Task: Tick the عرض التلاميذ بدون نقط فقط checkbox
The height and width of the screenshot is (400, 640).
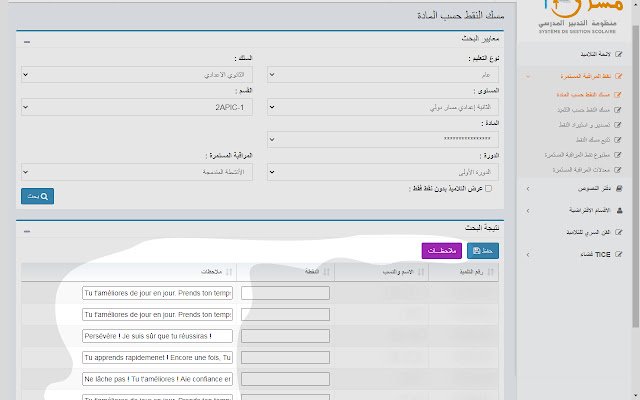Action: [x=488, y=189]
